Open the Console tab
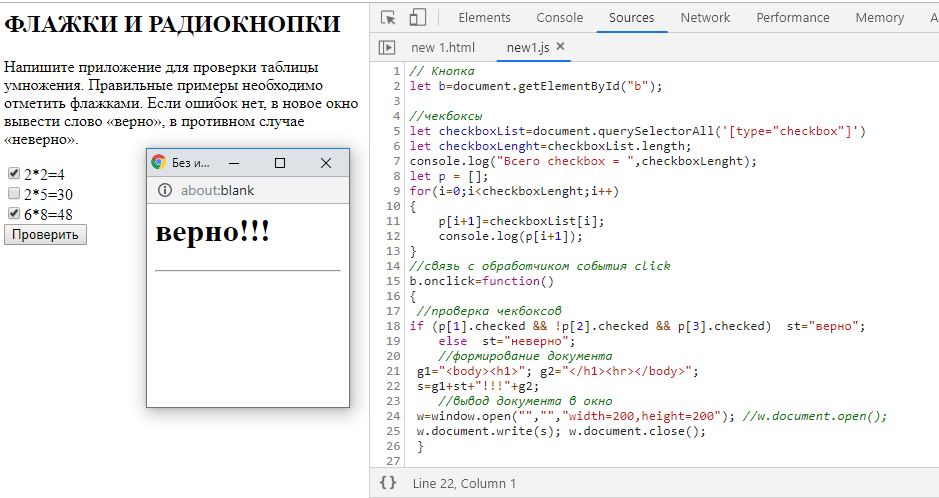The width and height of the screenshot is (939, 498). tap(559, 17)
